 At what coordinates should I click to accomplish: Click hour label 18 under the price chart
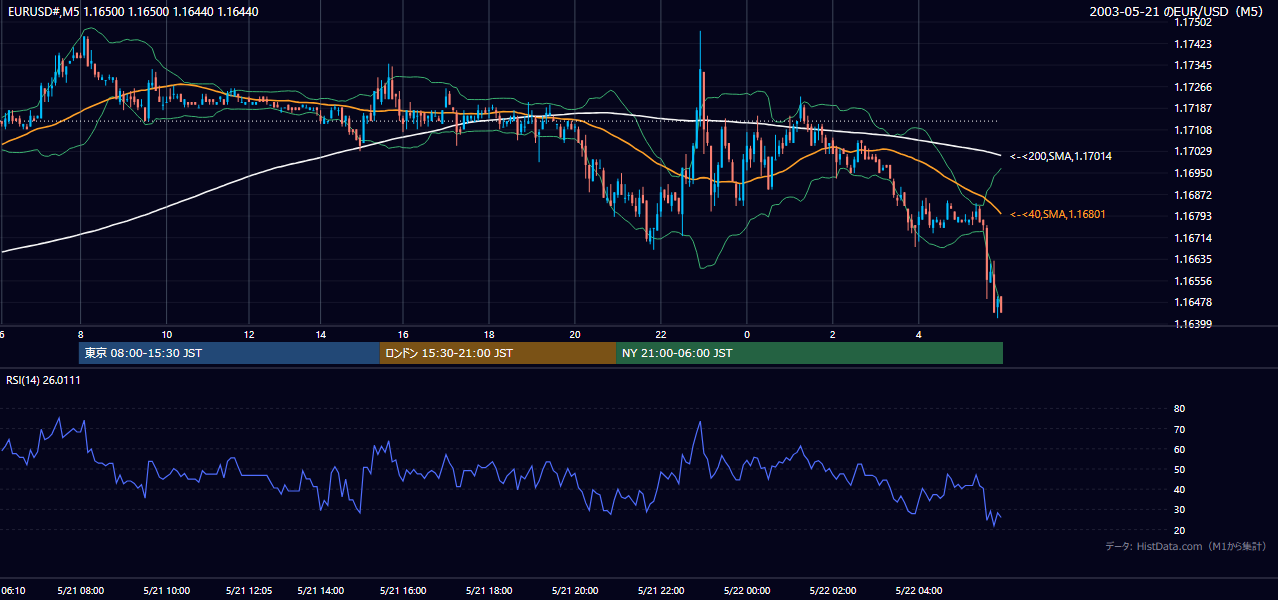[x=488, y=334]
